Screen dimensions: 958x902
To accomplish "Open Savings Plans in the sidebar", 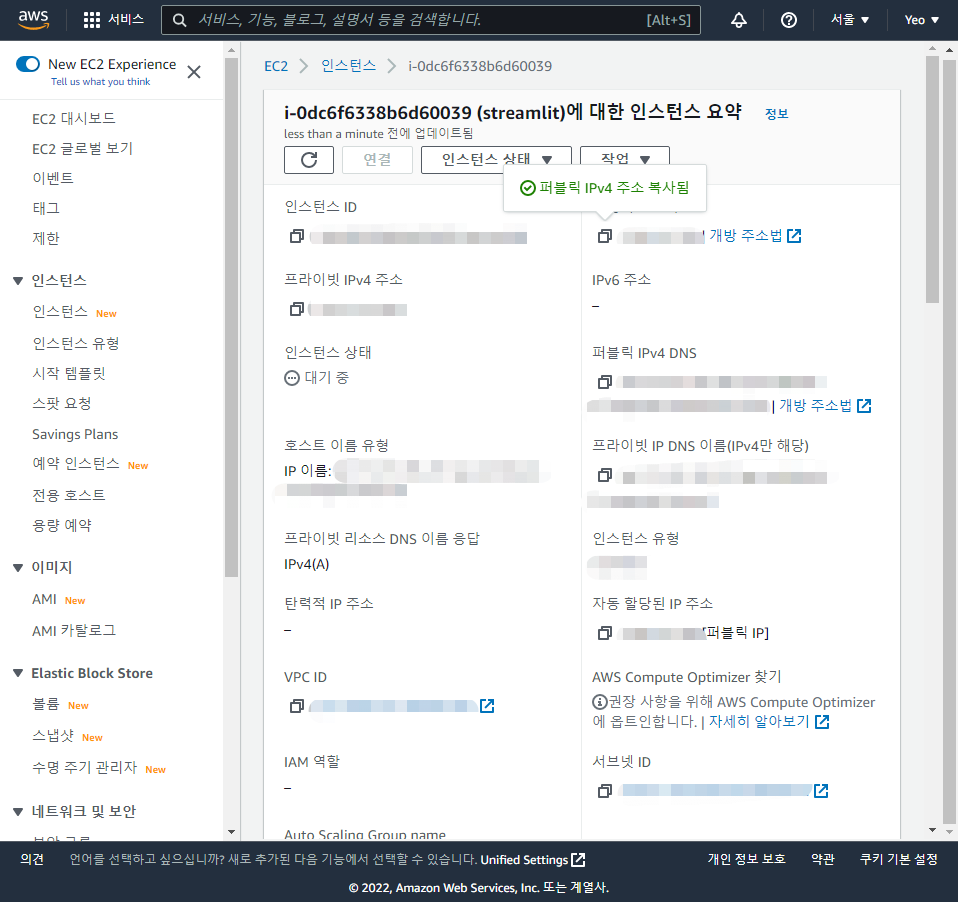I will tap(75, 434).
